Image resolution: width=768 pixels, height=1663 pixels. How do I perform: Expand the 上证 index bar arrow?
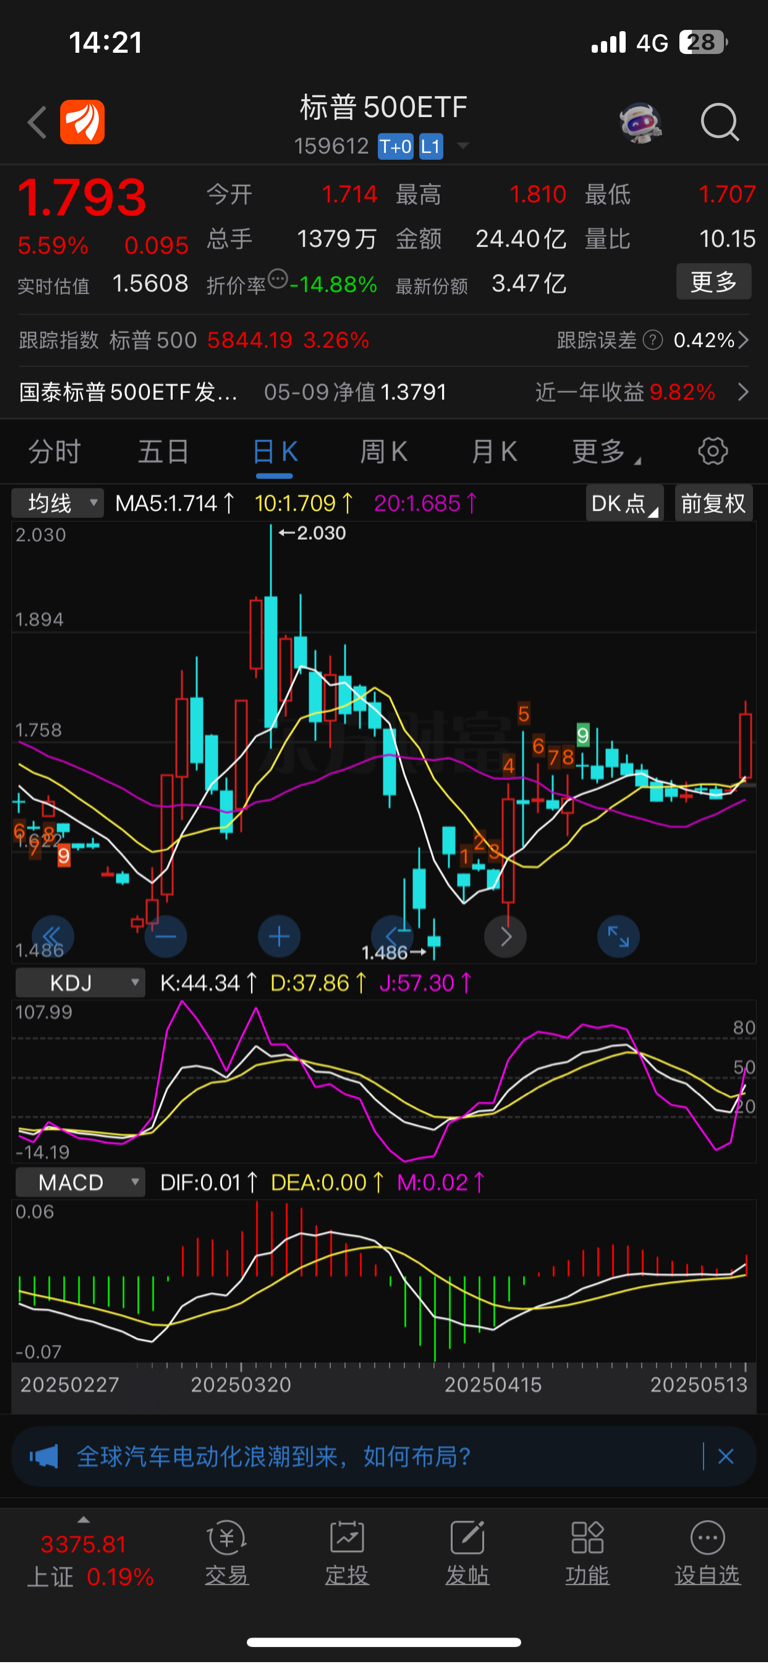point(84,1520)
